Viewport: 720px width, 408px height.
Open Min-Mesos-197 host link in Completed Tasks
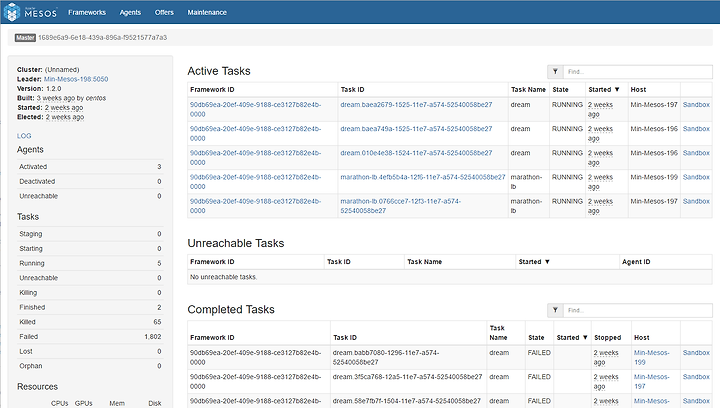coord(652,381)
